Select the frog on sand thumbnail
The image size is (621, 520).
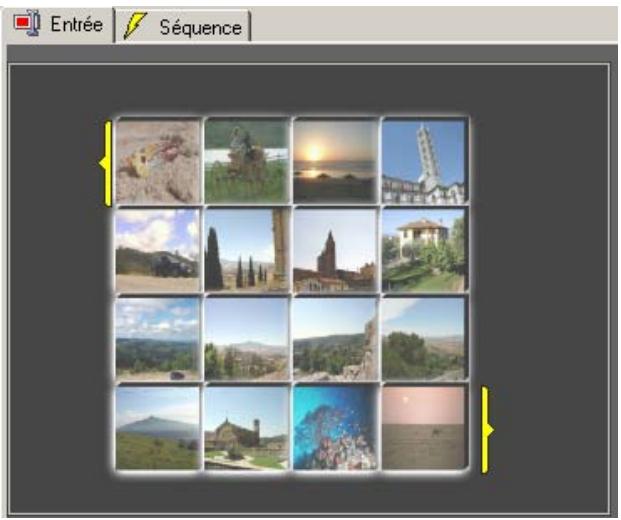pos(158,162)
